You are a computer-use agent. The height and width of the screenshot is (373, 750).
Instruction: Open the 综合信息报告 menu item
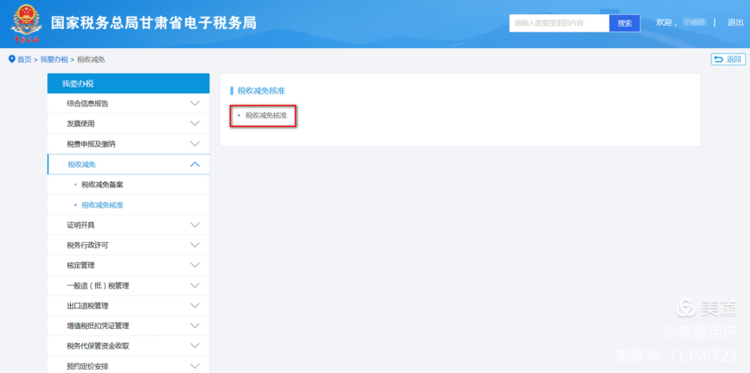click(x=128, y=103)
